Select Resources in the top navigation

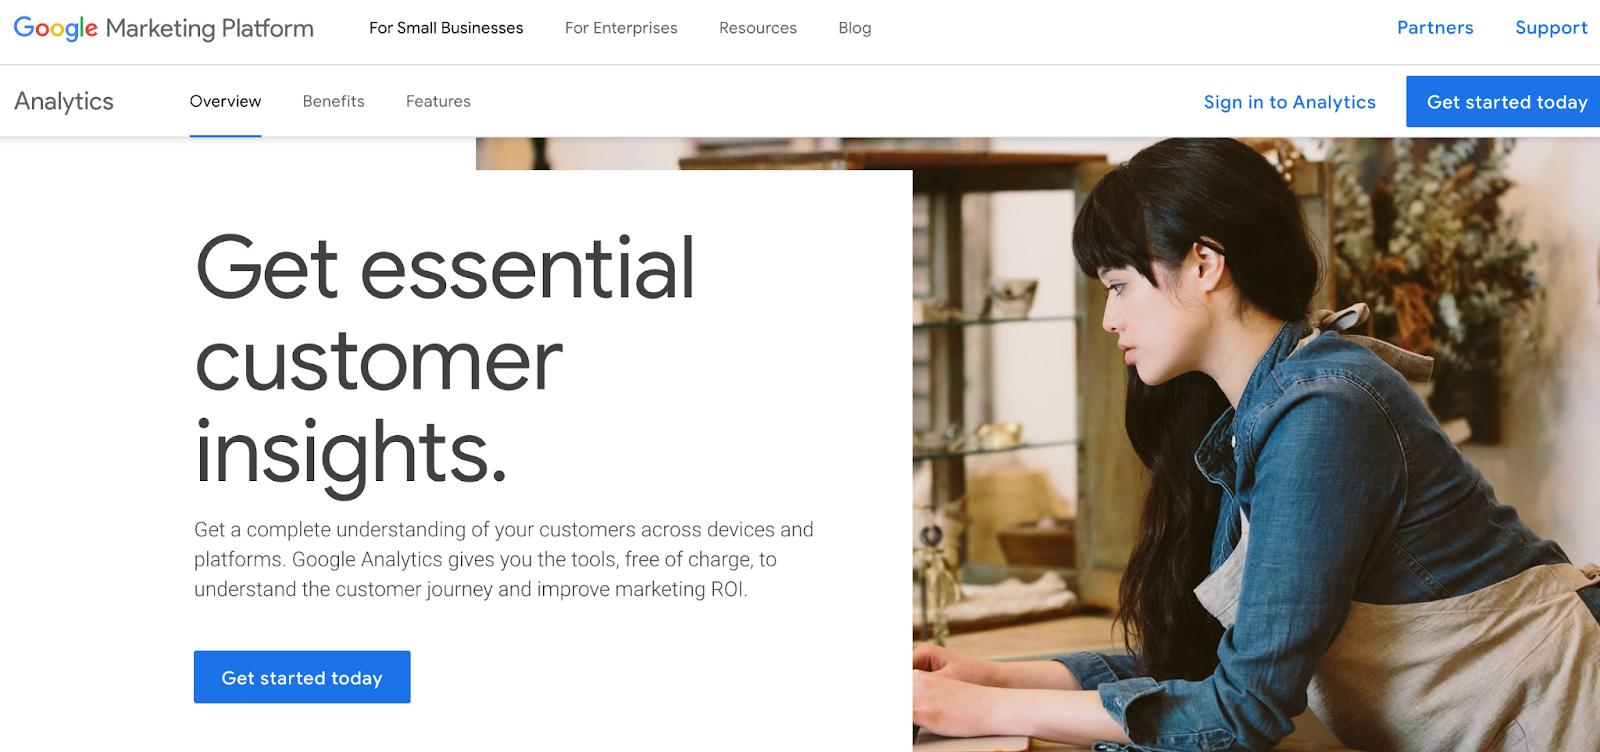click(758, 28)
